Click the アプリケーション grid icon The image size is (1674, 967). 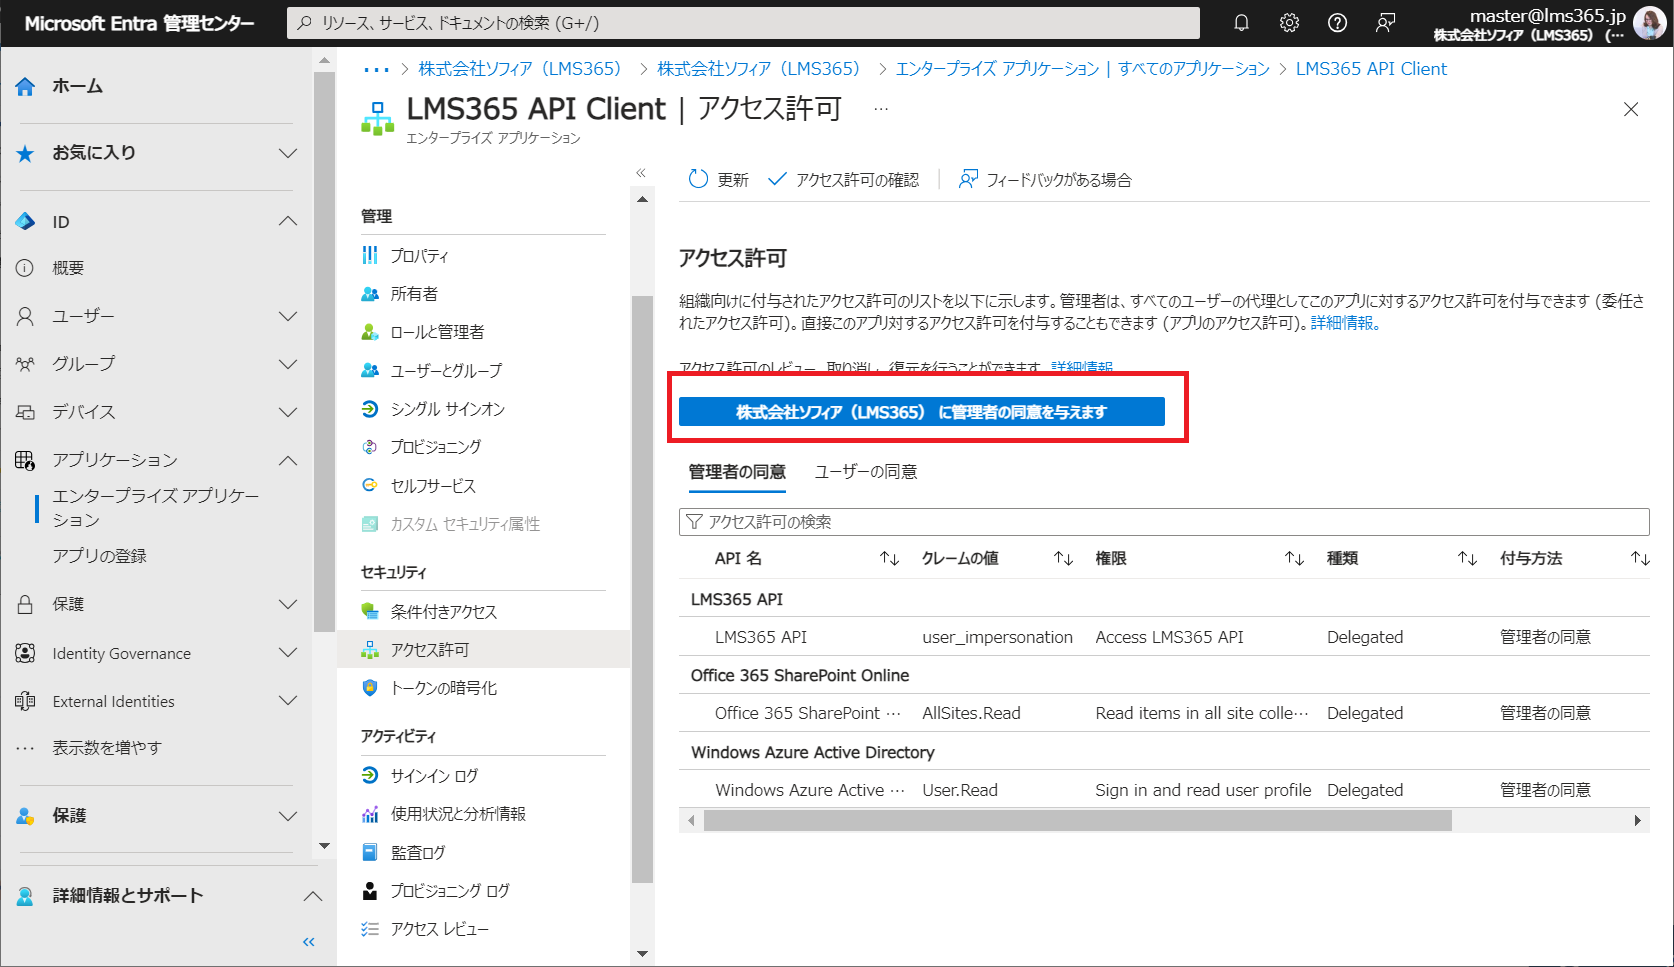(25, 460)
